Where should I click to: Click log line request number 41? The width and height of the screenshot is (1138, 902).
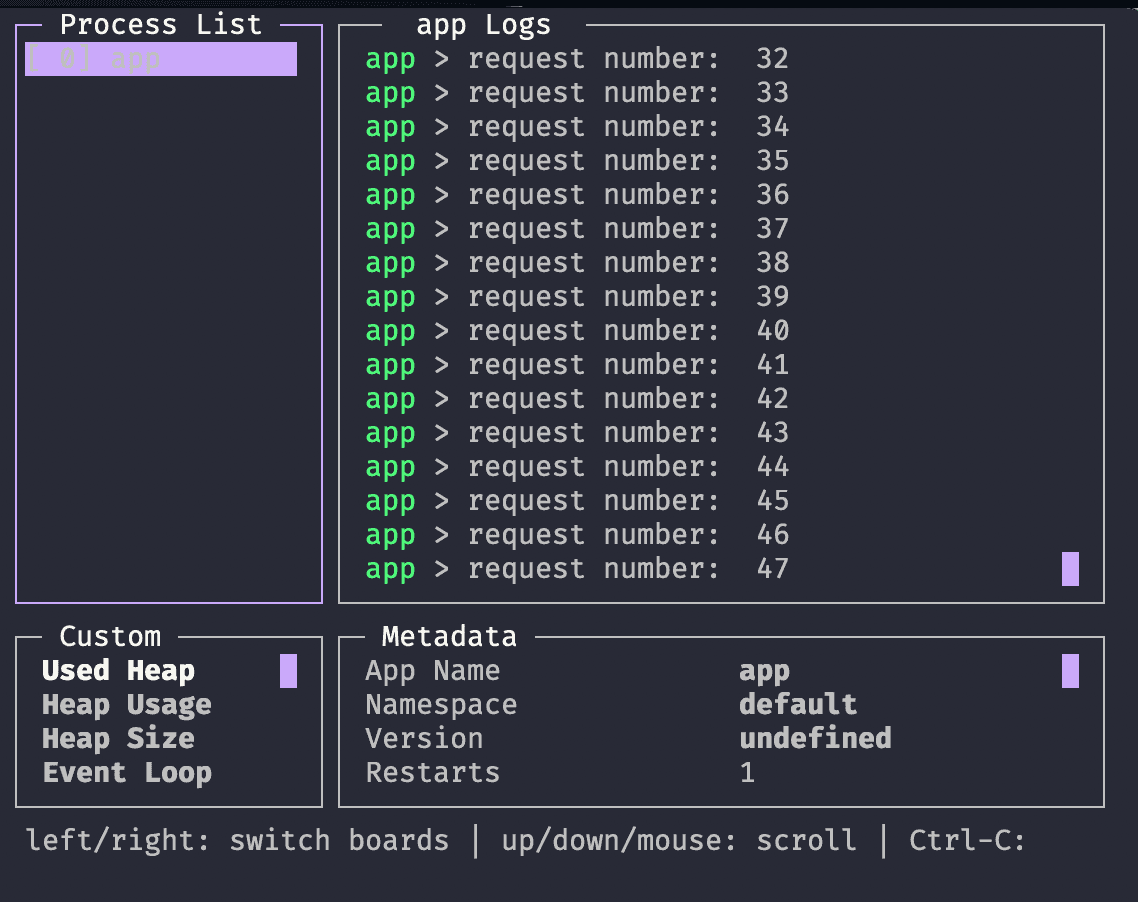click(x=577, y=365)
